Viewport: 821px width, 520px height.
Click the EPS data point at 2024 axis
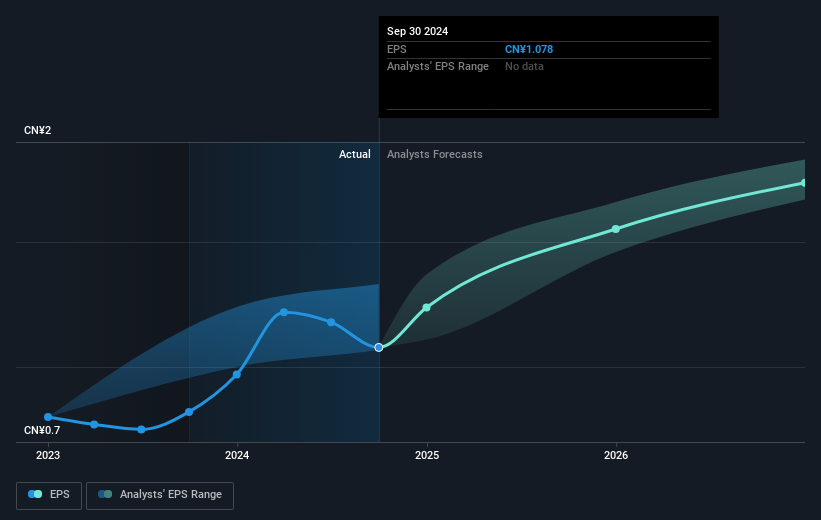(237, 374)
